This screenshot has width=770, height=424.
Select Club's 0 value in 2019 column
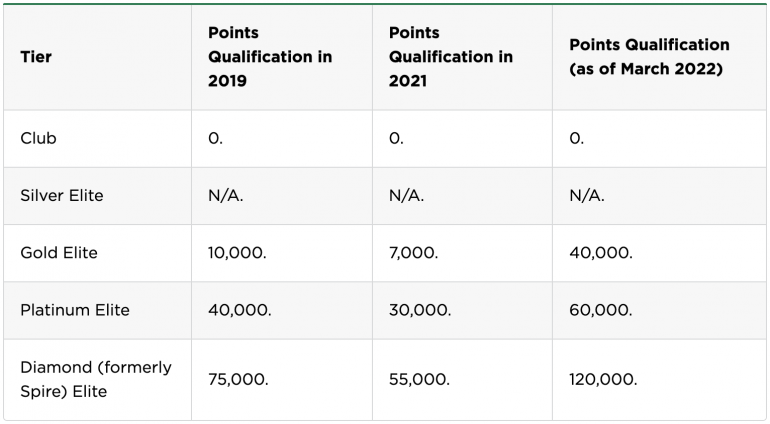(215, 139)
